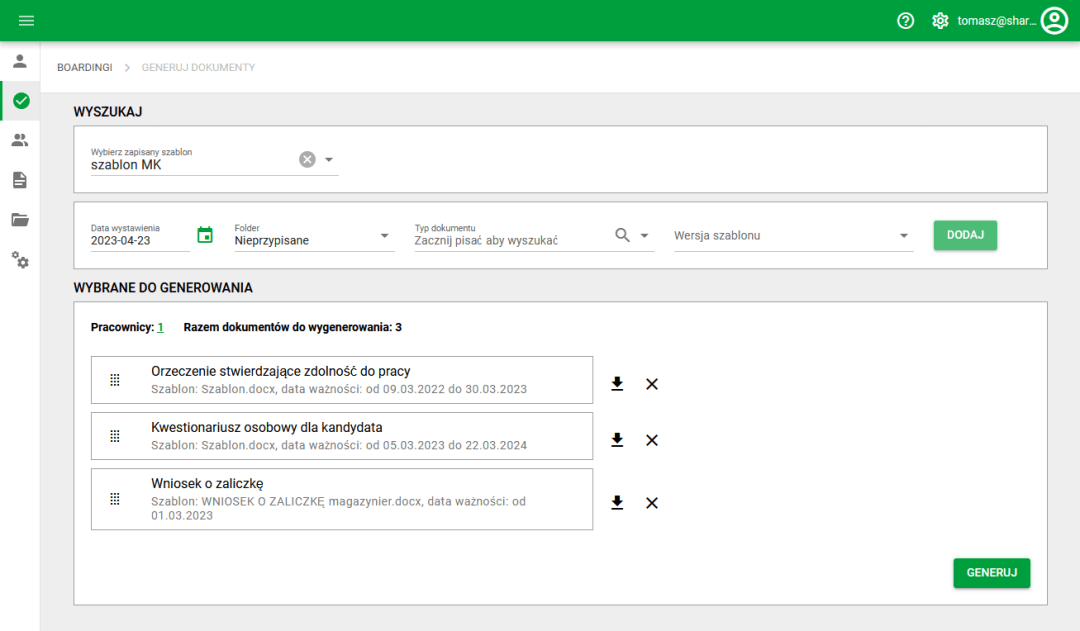Click the DODAJ button
This screenshot has height=631, width=1080.
965,235
